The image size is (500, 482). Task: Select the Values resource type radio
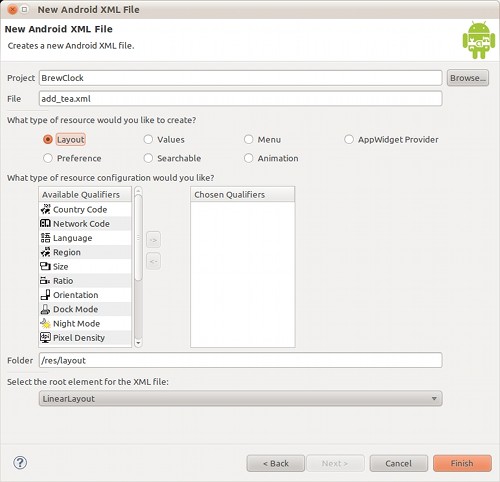tap(148, 139)
